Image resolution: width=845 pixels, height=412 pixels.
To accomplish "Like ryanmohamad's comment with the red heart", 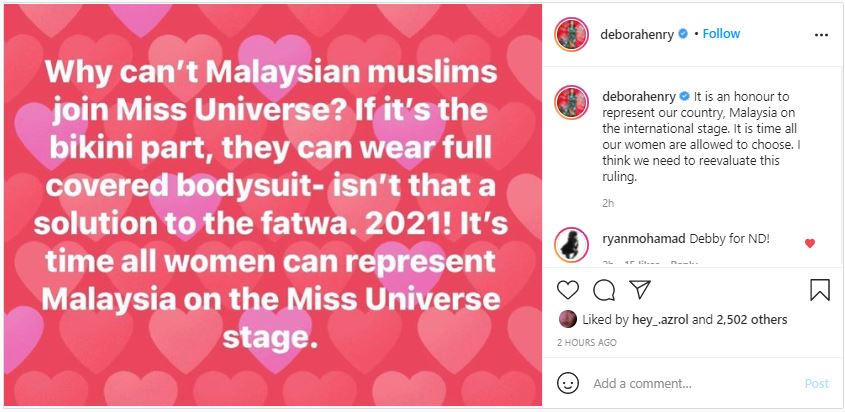I will (x=809, y=243).
